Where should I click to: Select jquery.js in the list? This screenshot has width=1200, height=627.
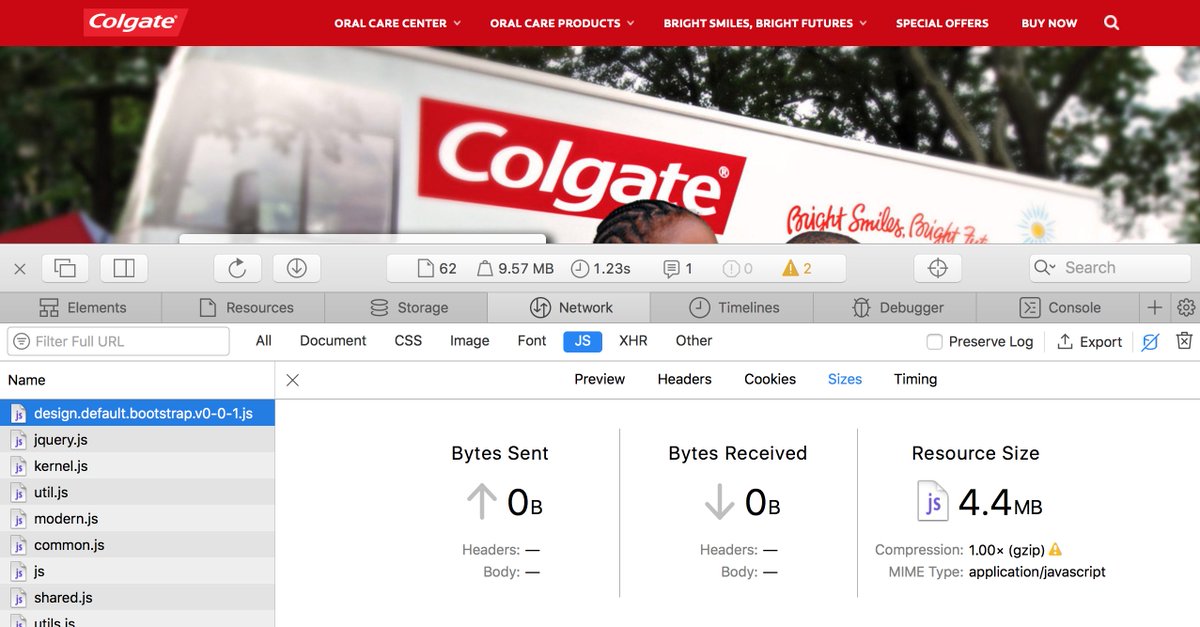pos(137,439)
